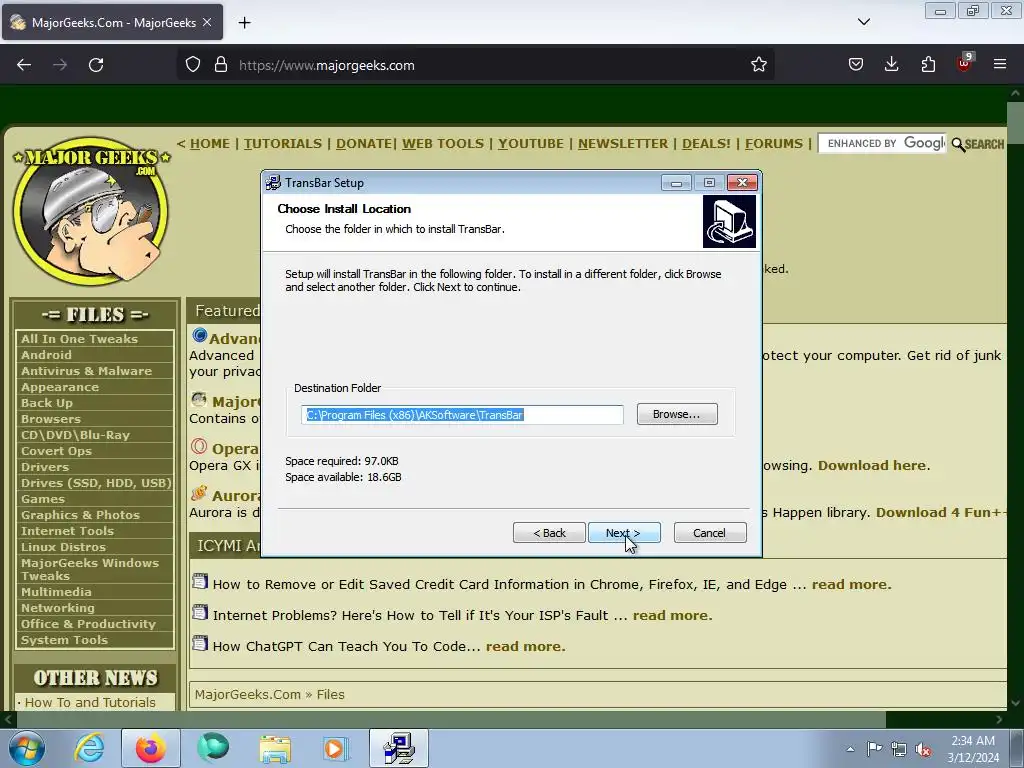
Task: Open the Graphics & Photos category
Action: 80,515
